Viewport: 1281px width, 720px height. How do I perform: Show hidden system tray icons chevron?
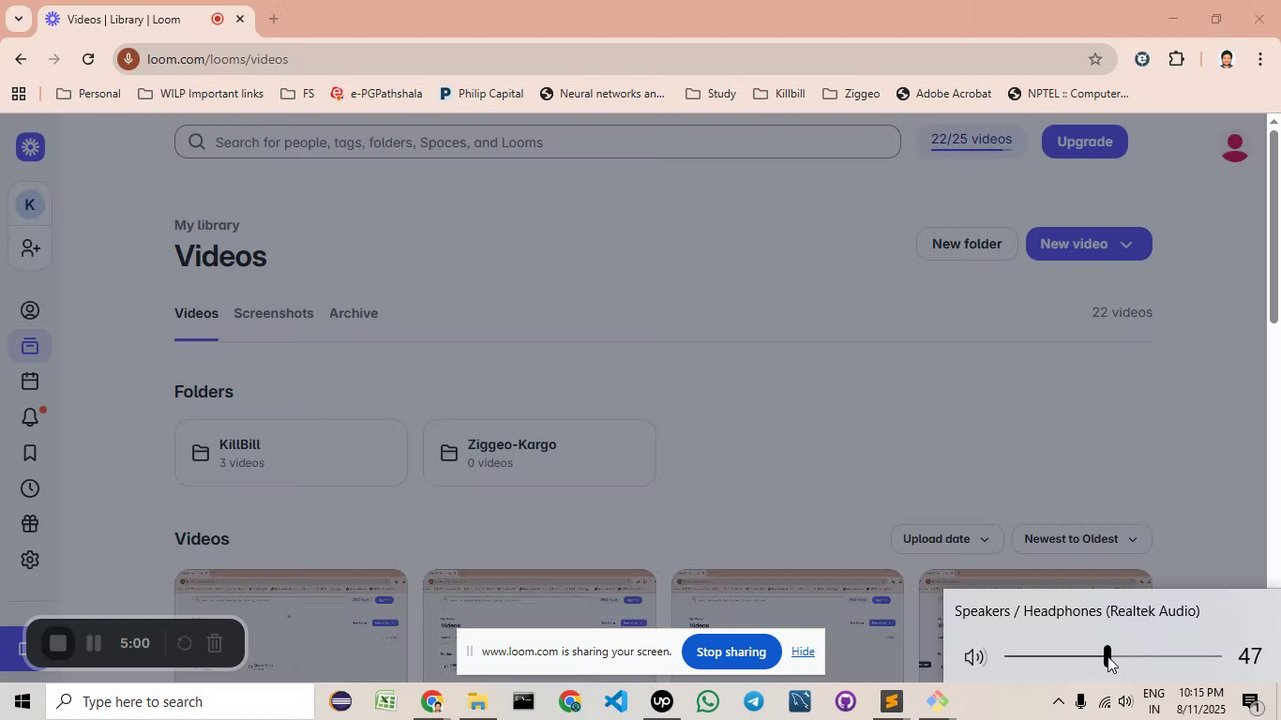click(1058, 702)
